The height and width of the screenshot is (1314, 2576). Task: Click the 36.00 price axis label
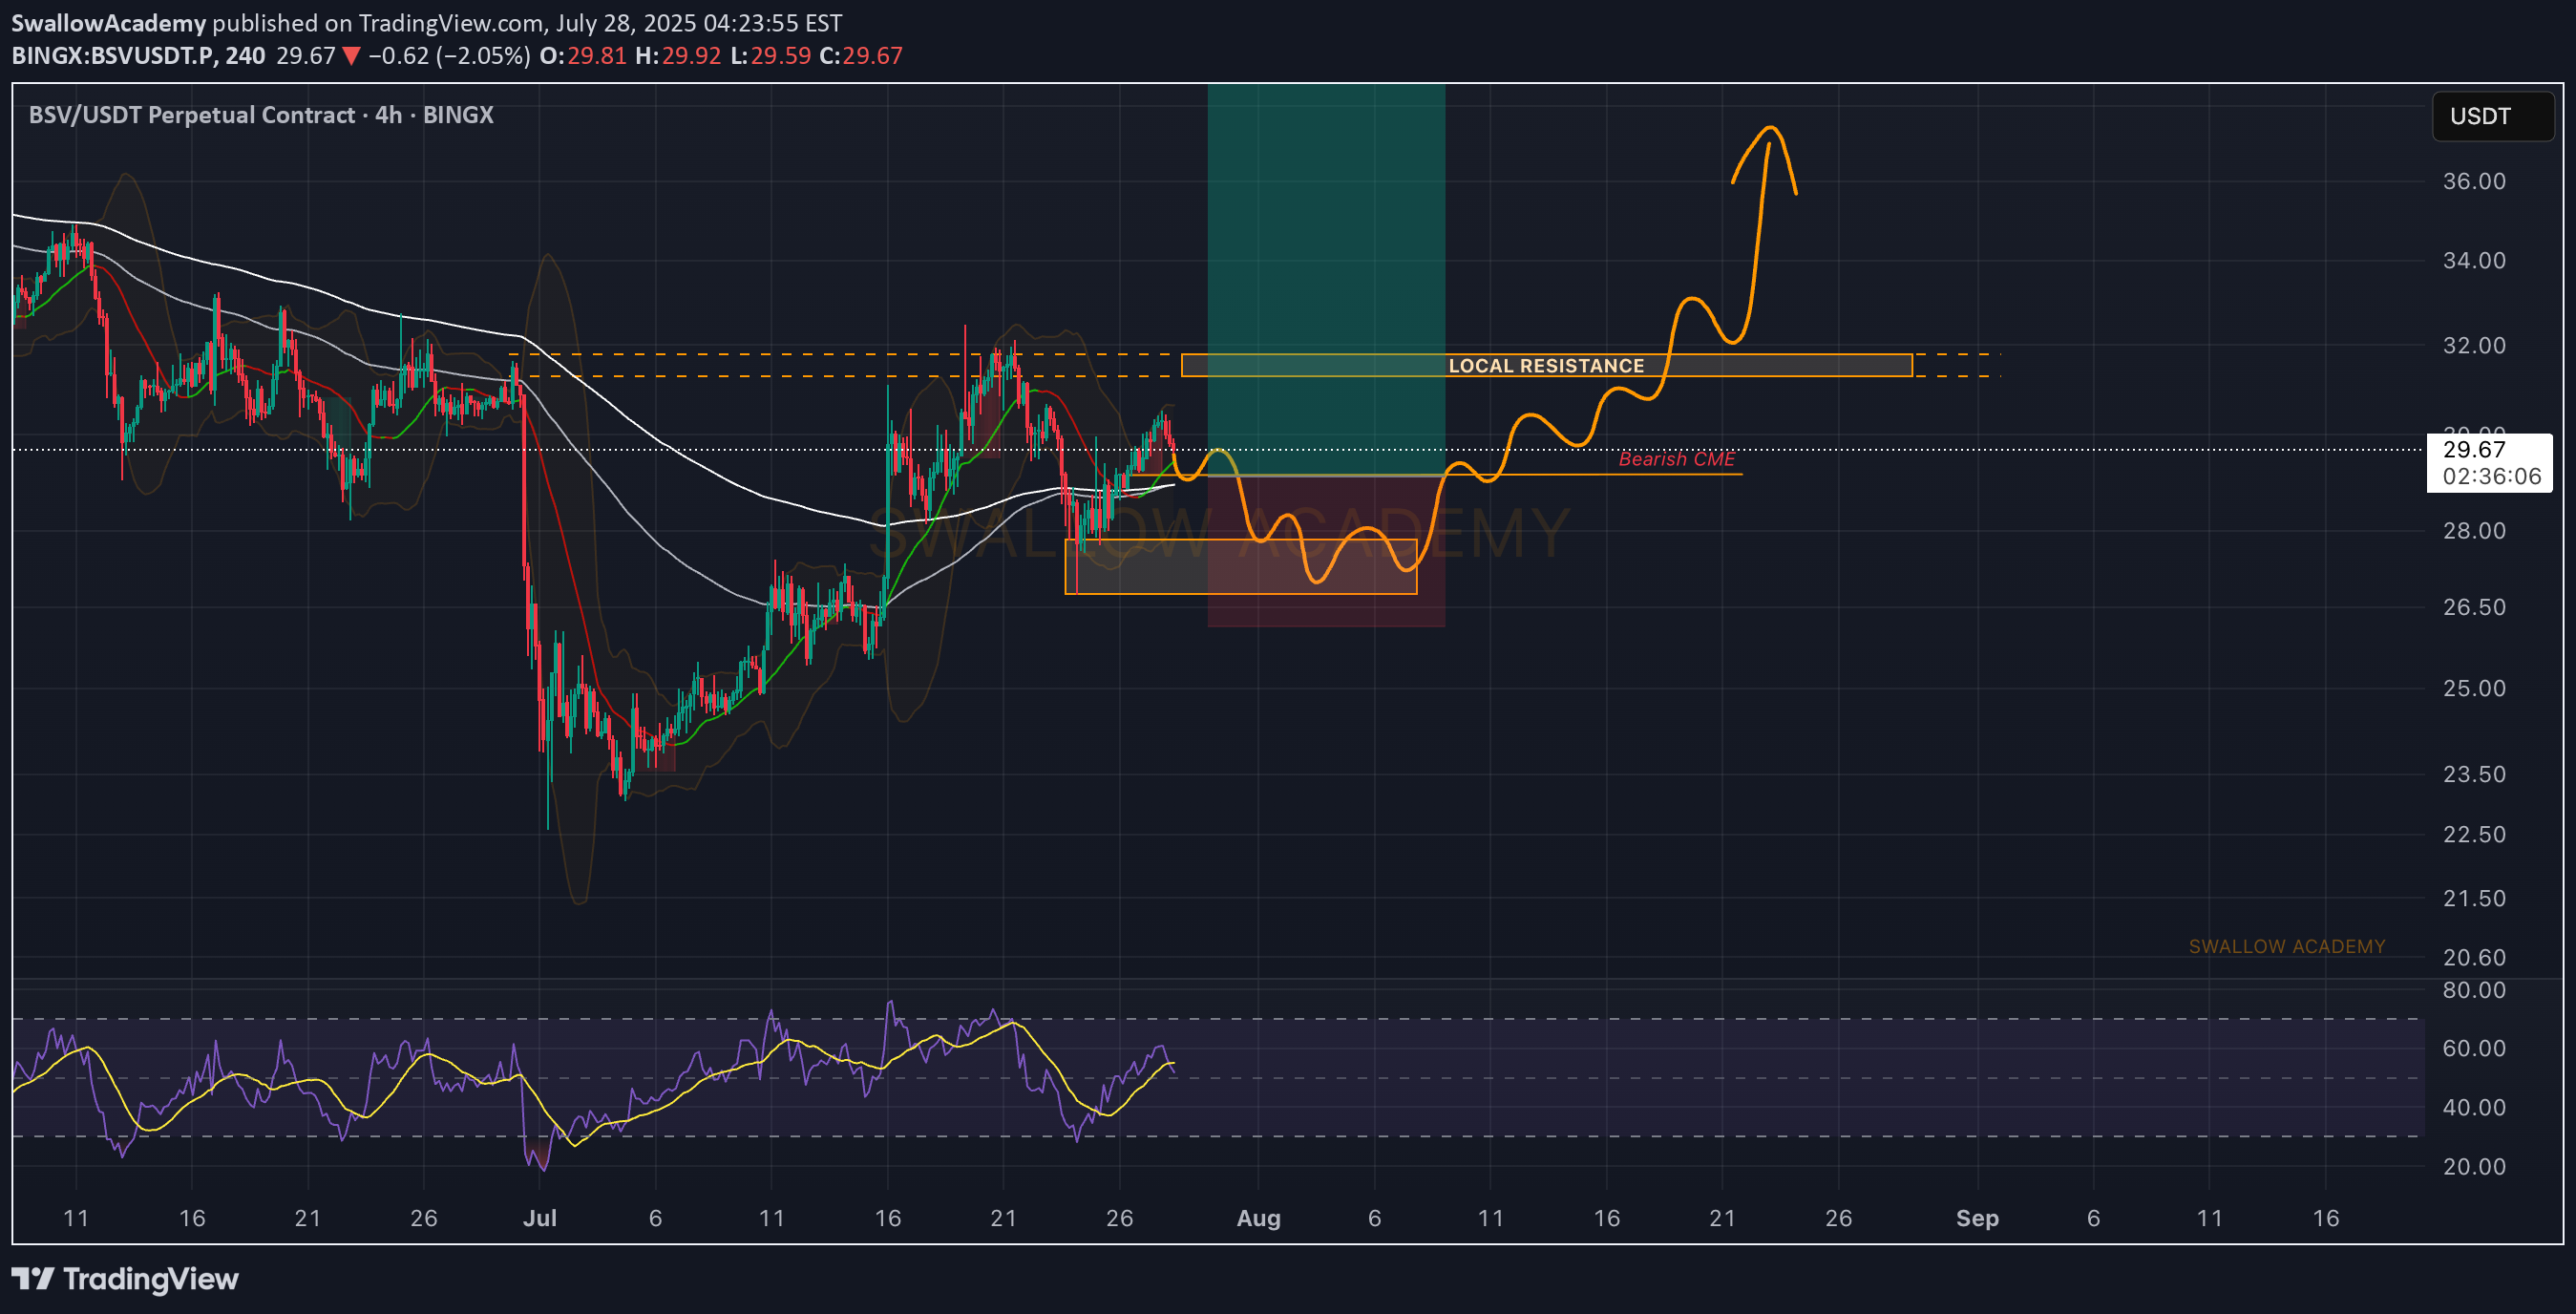click(2474, 181)
